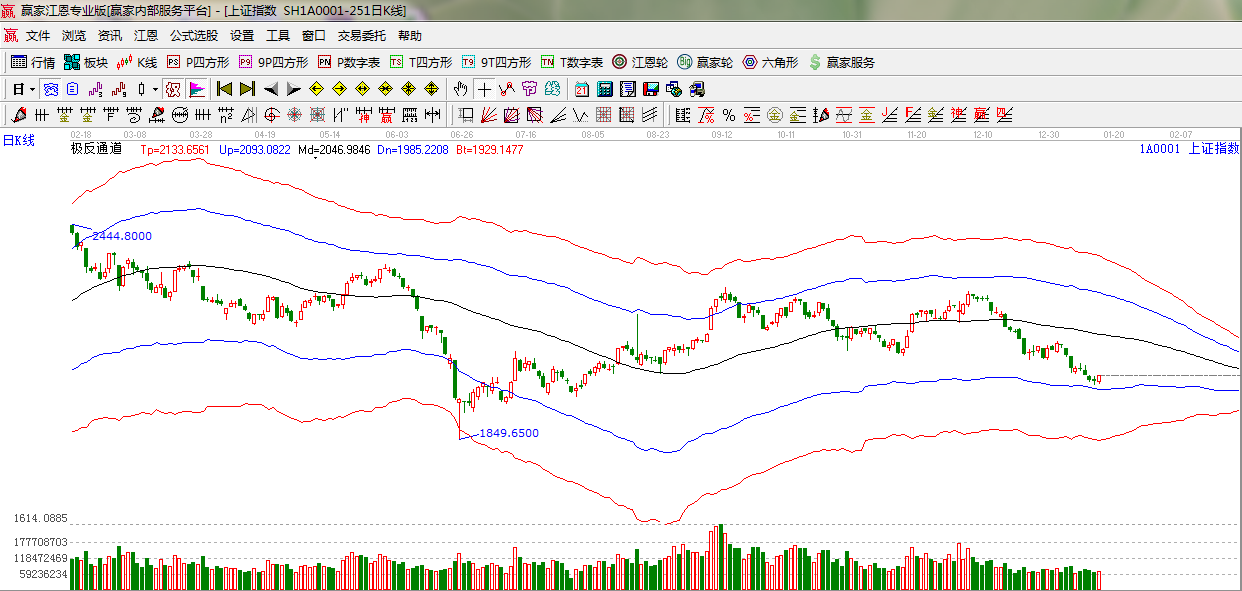The width and height of the screenshot is (1242, 591).
Task: Jump to first bar arrow icon
Action: coord(224,89)
